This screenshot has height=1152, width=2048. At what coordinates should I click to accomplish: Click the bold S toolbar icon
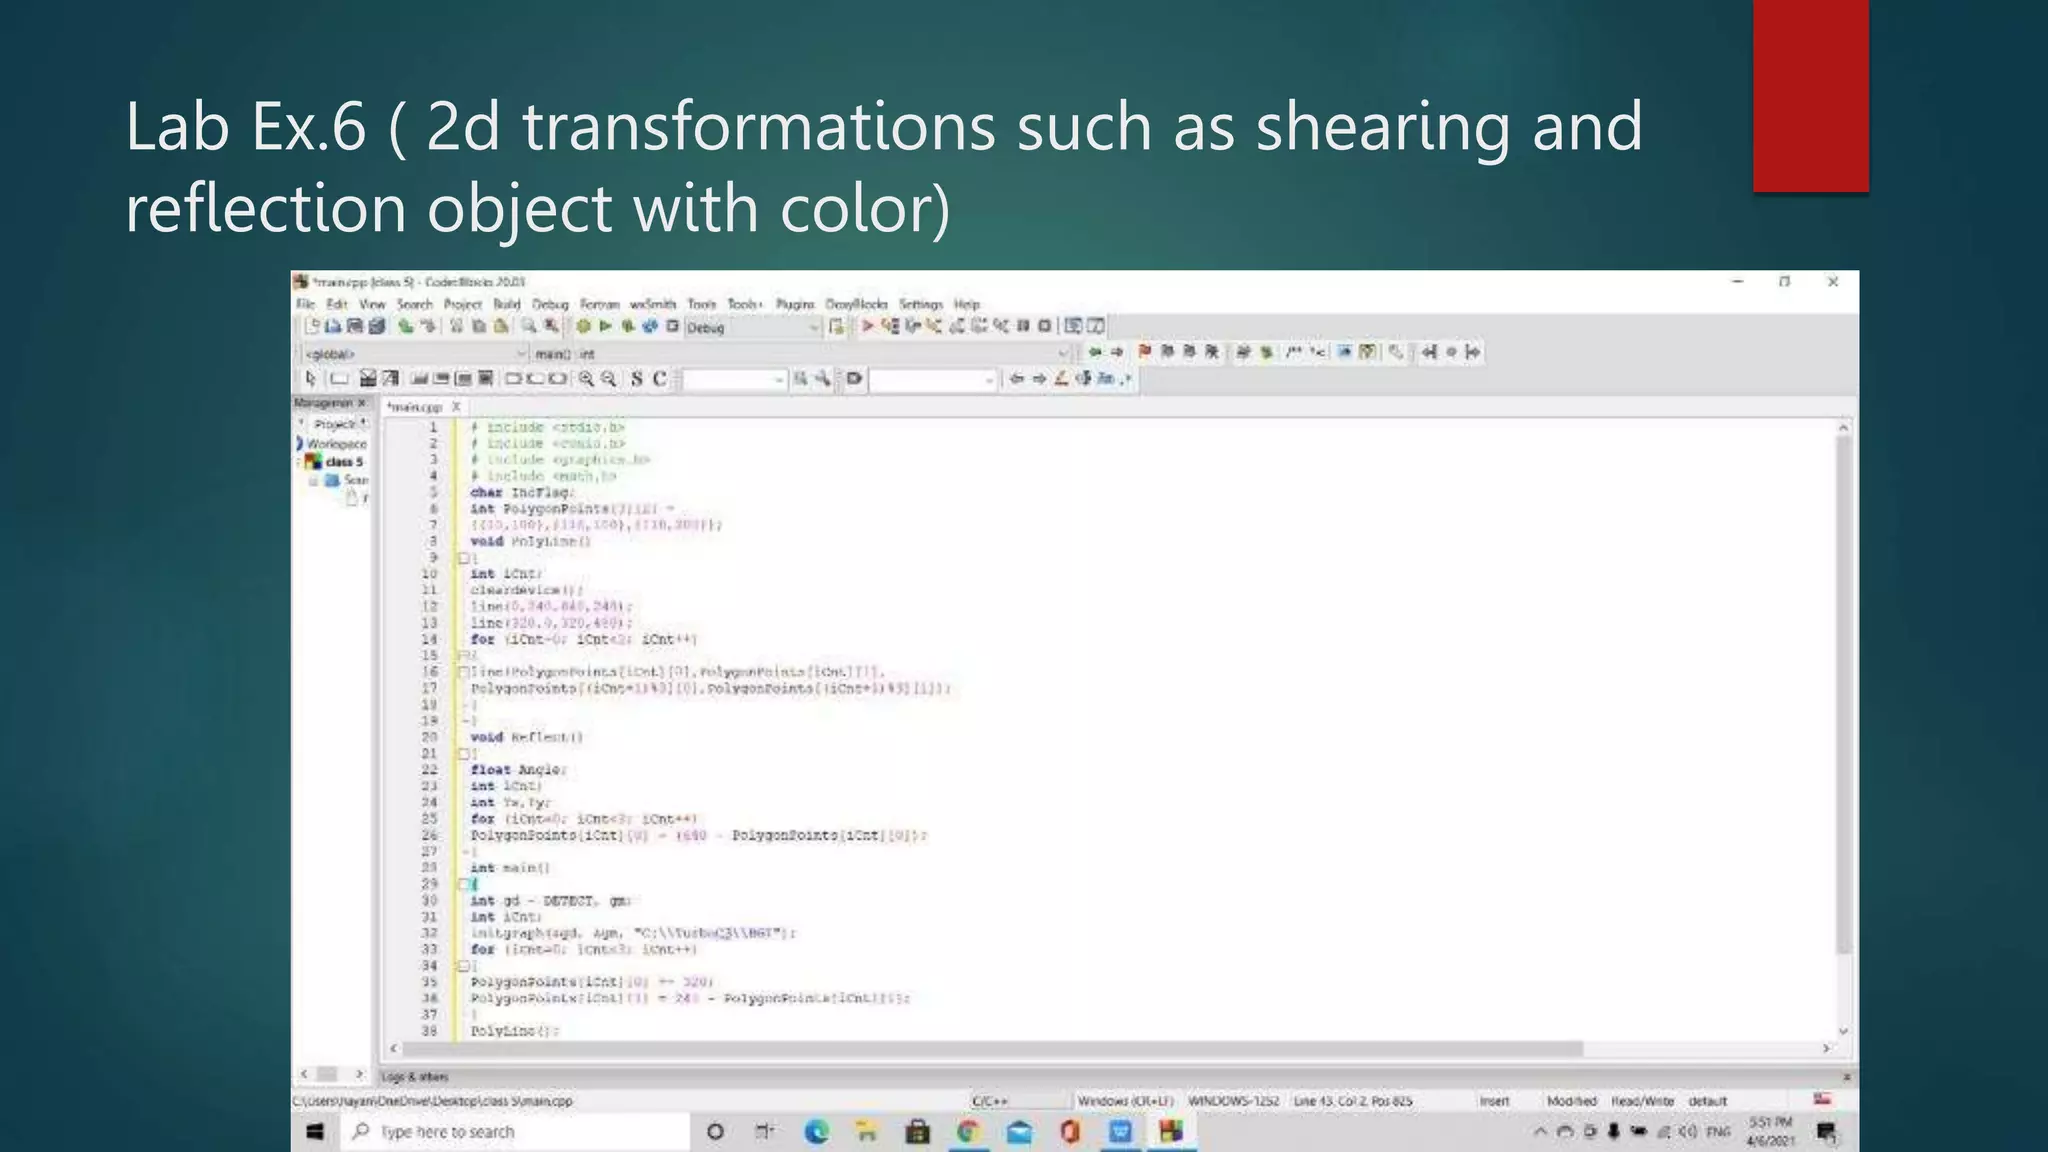pos(636,379)
